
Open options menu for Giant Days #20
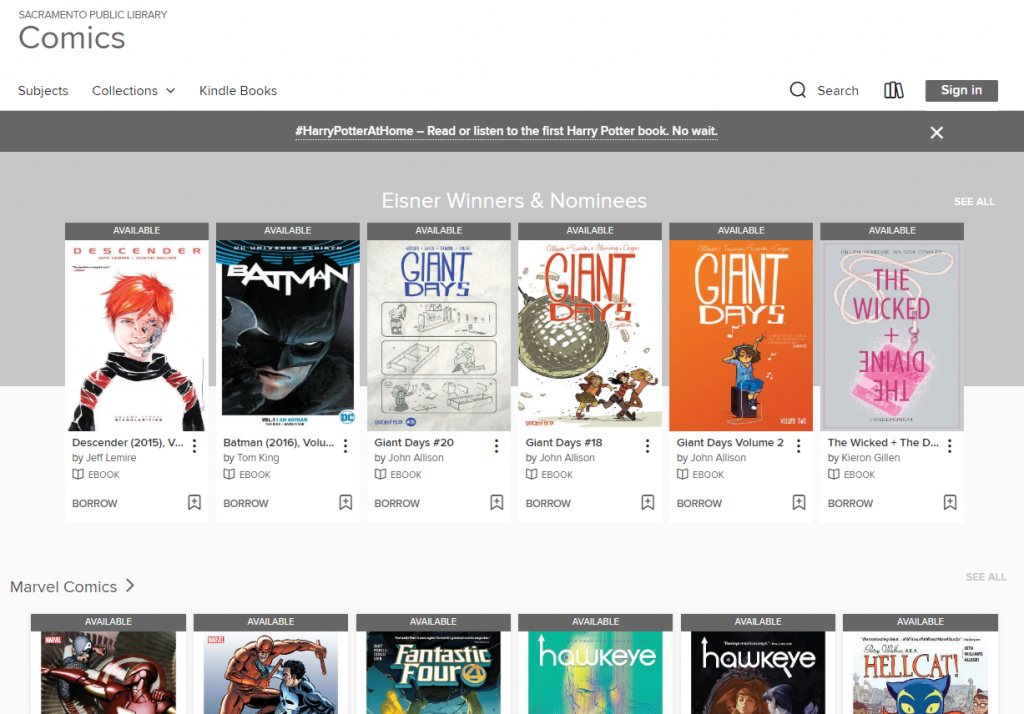pos(496,446)
